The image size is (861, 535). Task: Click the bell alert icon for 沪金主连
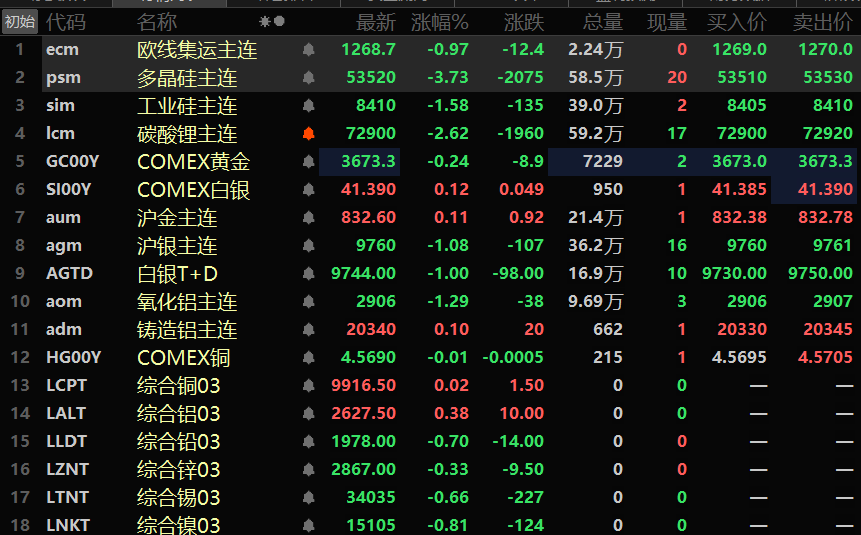[x=309, y=218]
